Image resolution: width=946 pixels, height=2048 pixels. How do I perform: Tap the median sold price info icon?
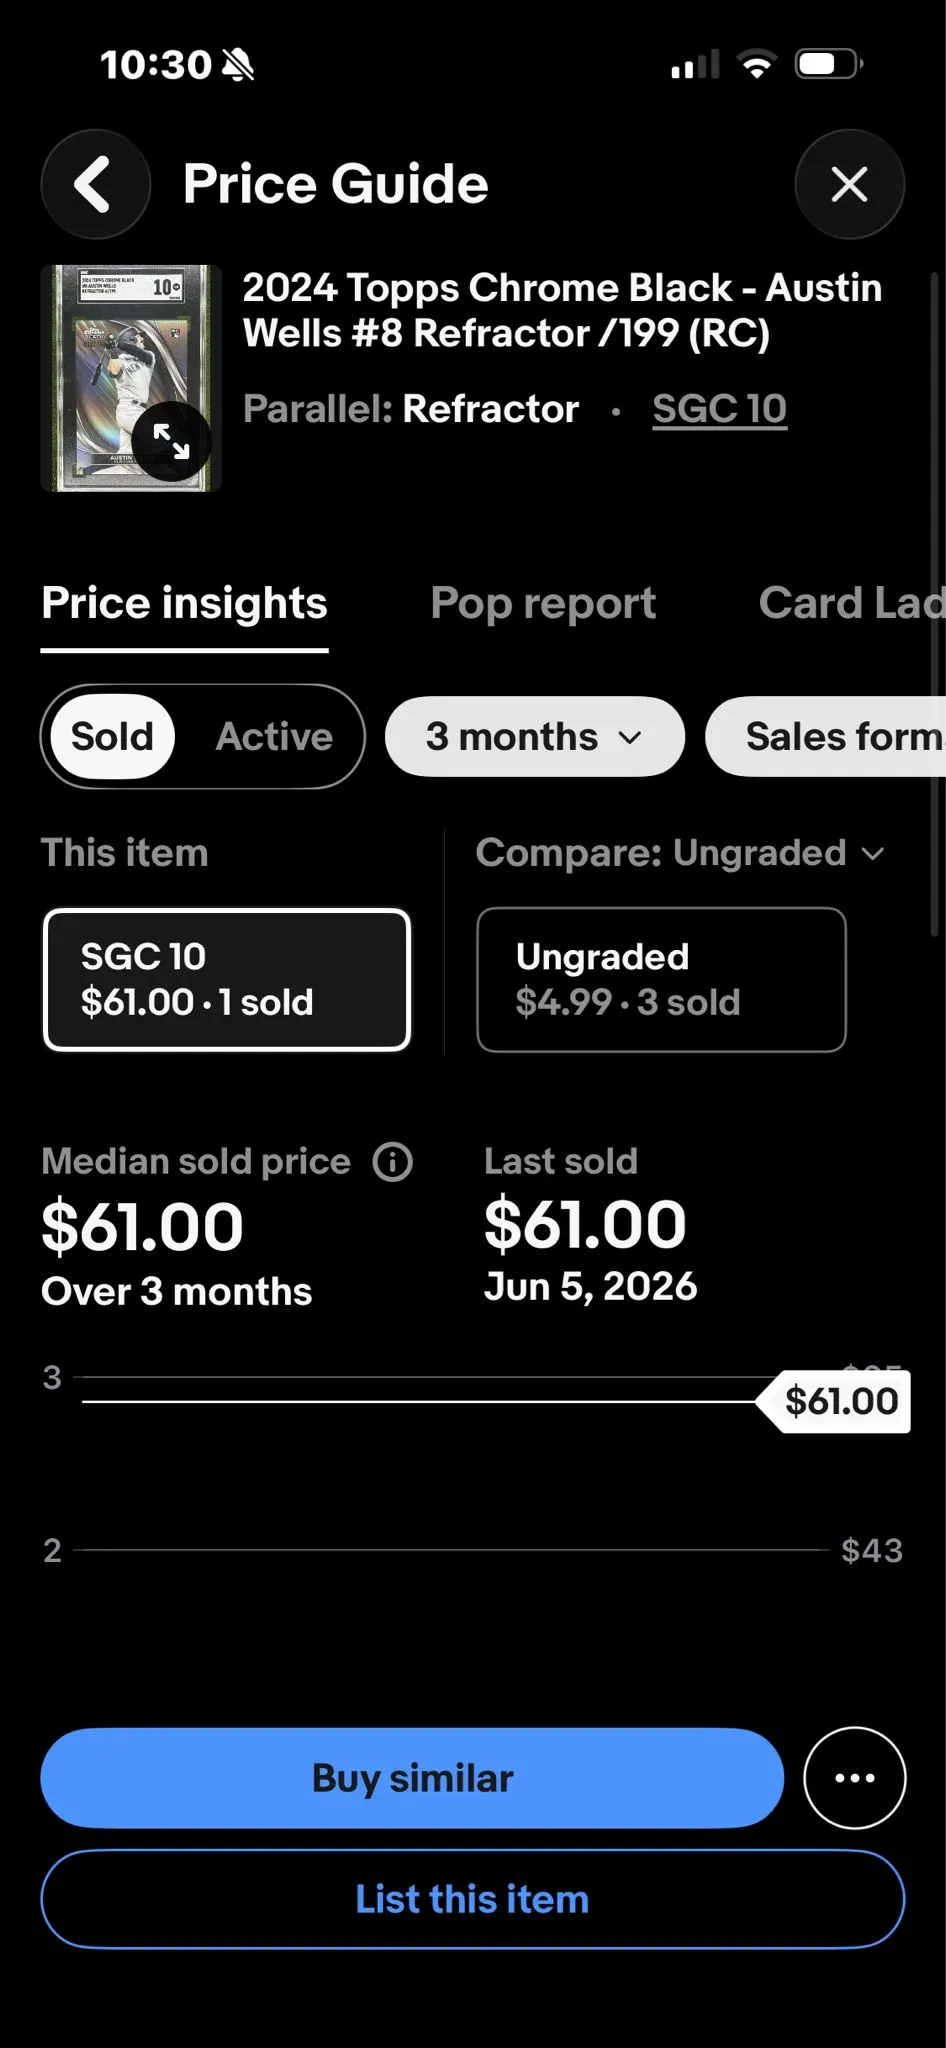point(392,1162)
